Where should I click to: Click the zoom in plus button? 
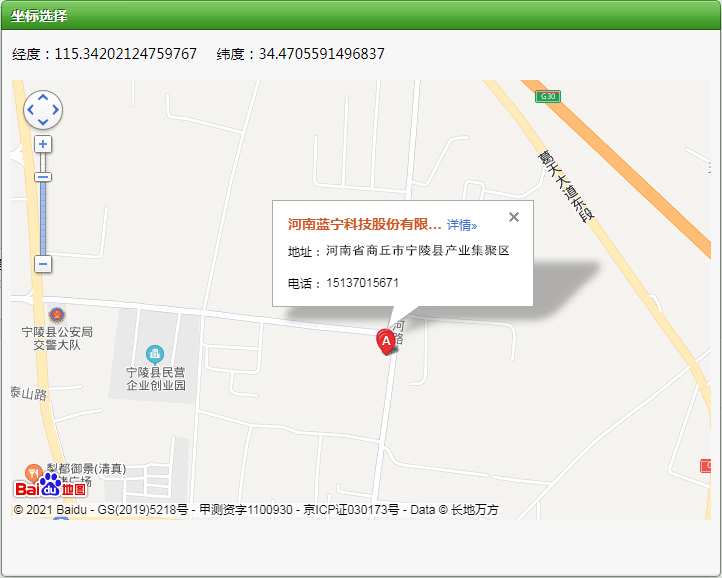43,144
